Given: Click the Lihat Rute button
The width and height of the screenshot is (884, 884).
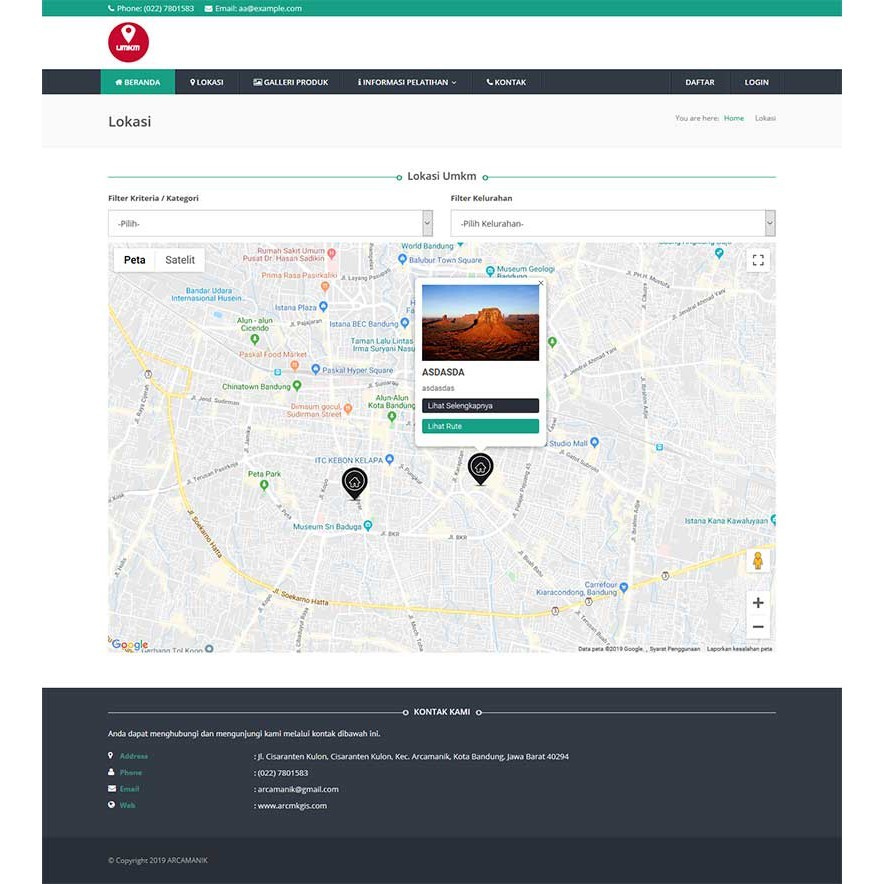Looking at the screenshot, I should click(481, 425).
